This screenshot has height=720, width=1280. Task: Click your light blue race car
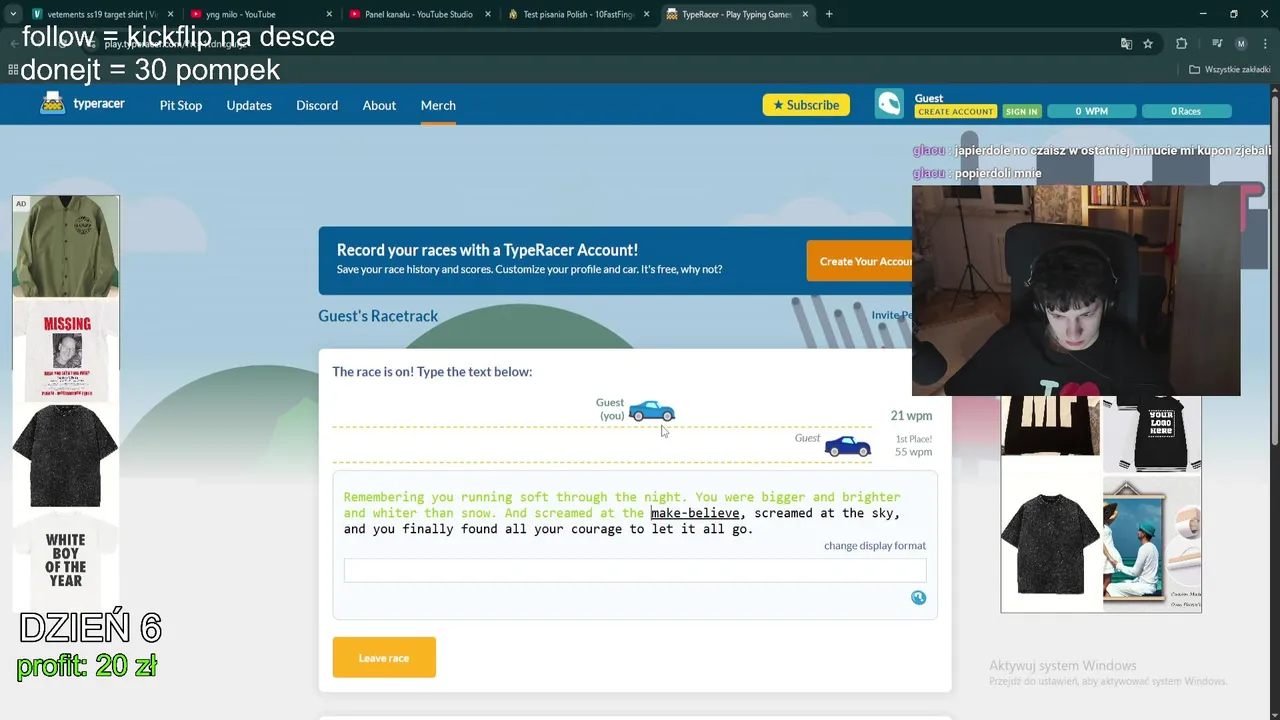pos(652,410)
